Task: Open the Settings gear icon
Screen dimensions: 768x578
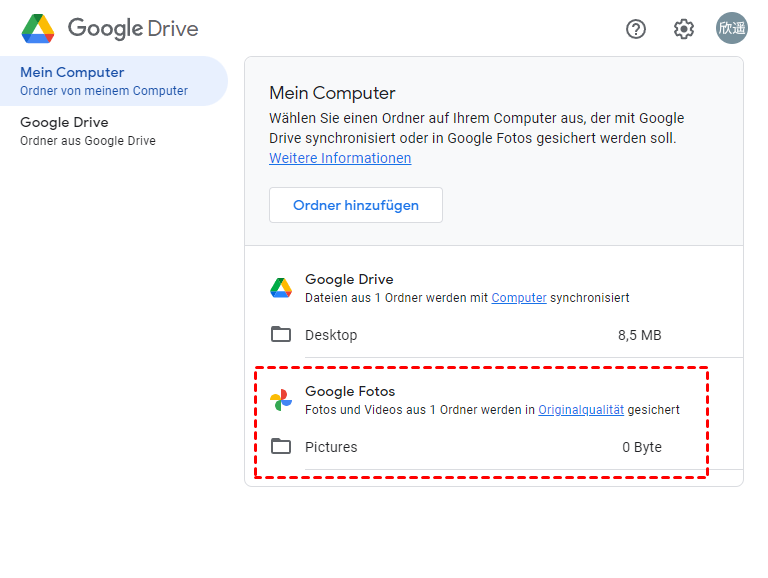Action: click(x=684, y=29)
